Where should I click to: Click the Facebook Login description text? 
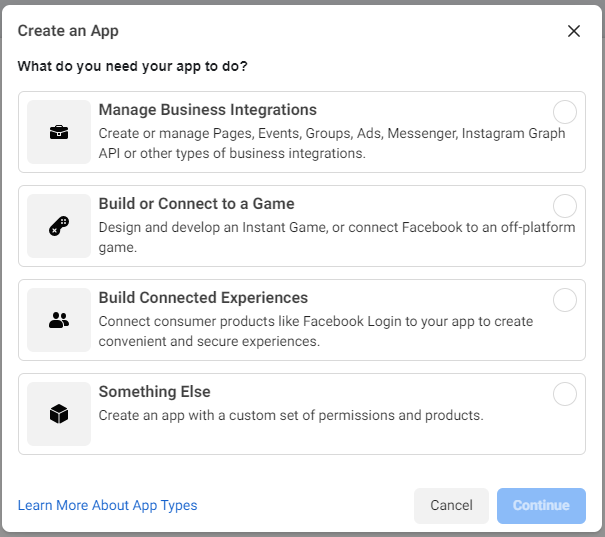pos(315,331)
